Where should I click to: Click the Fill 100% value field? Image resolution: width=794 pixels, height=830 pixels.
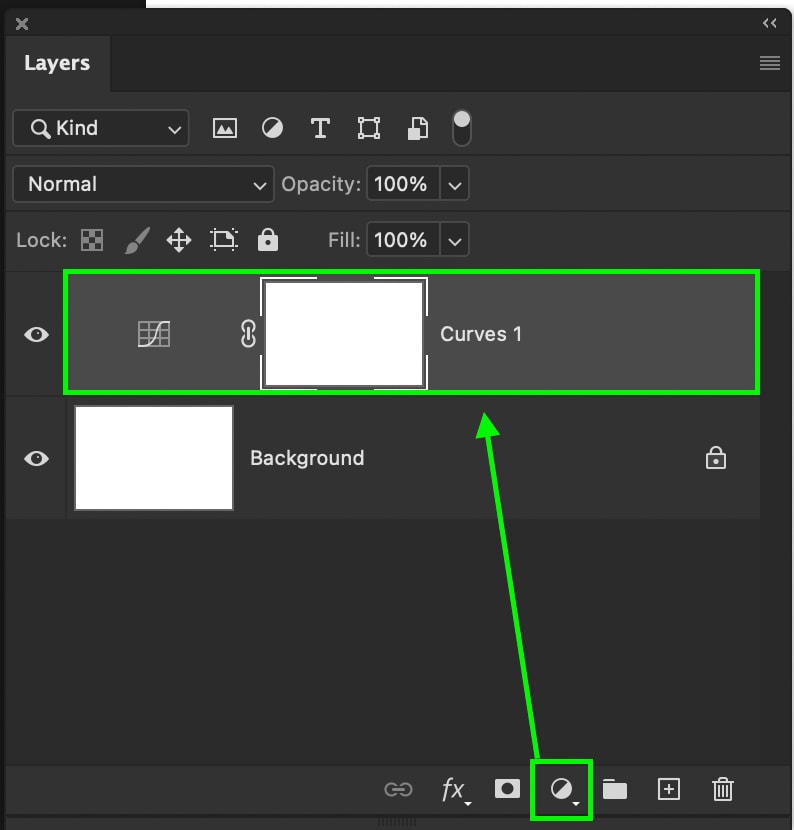(403, 240)
